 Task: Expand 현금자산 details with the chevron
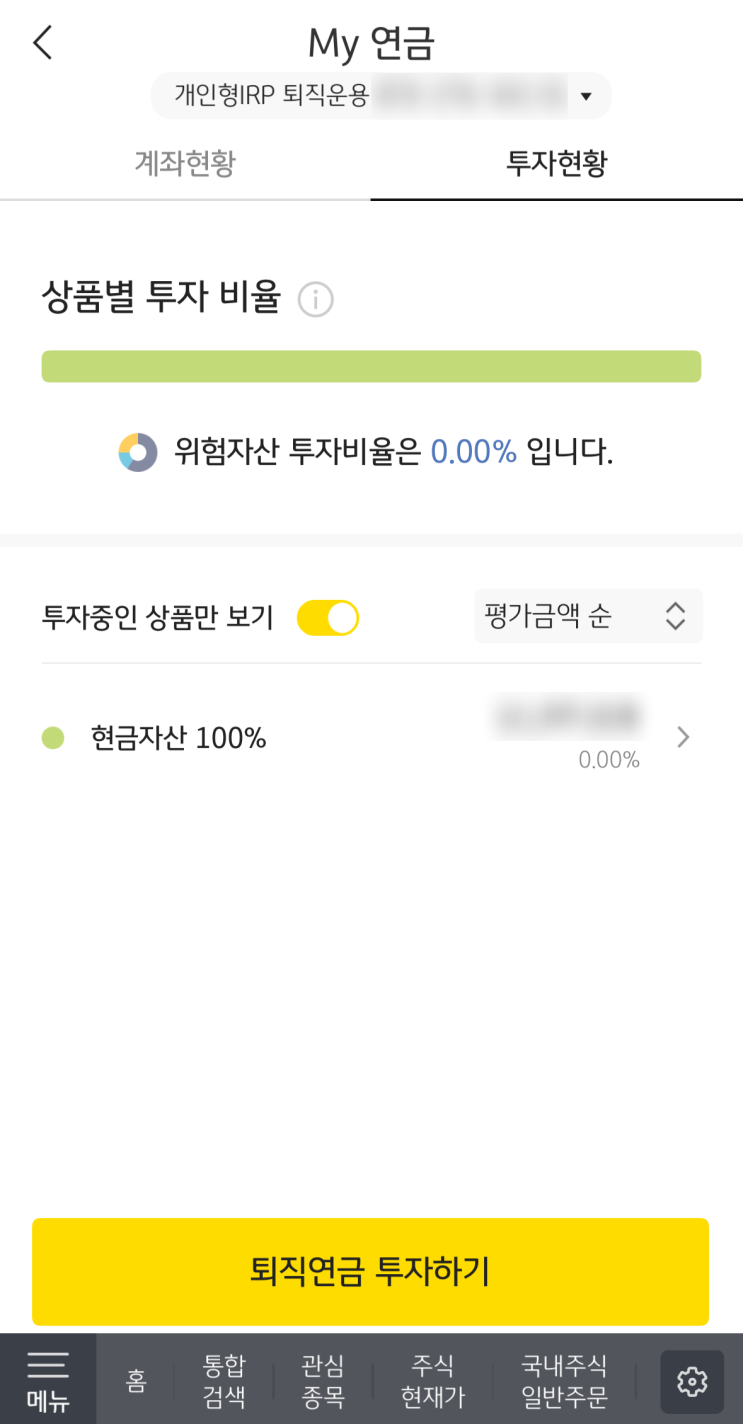tap(683, 738)
